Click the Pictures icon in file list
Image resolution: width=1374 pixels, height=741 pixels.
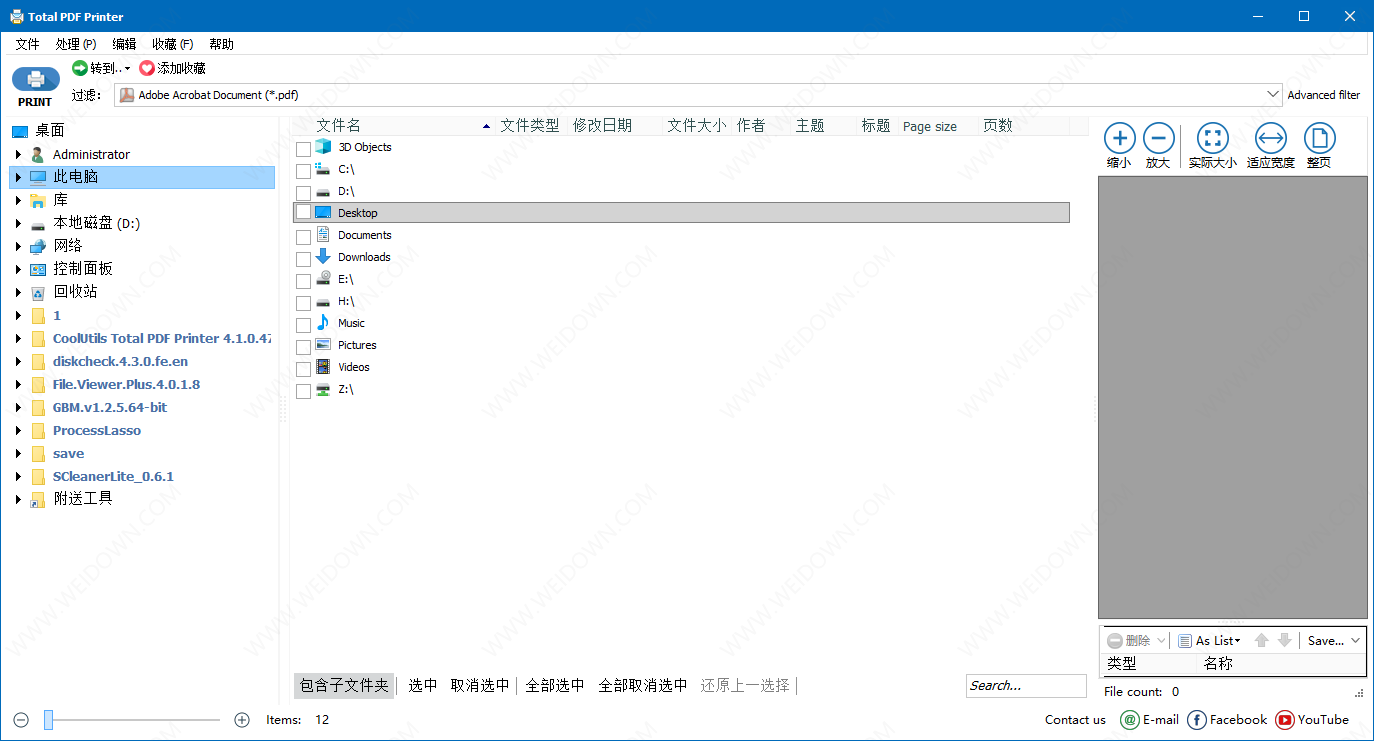click(323, 345)
